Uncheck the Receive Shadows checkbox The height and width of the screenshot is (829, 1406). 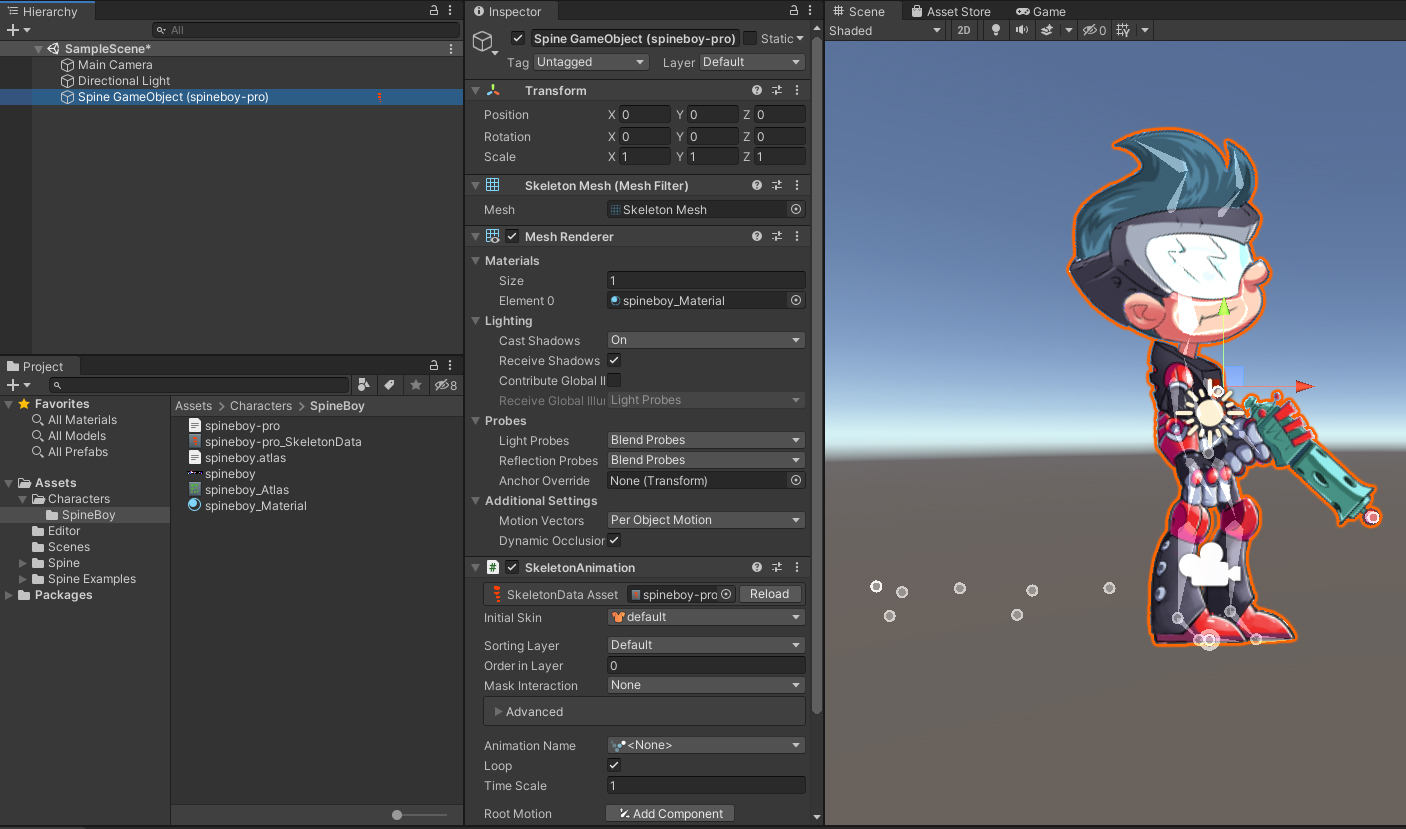pos(614,360)
